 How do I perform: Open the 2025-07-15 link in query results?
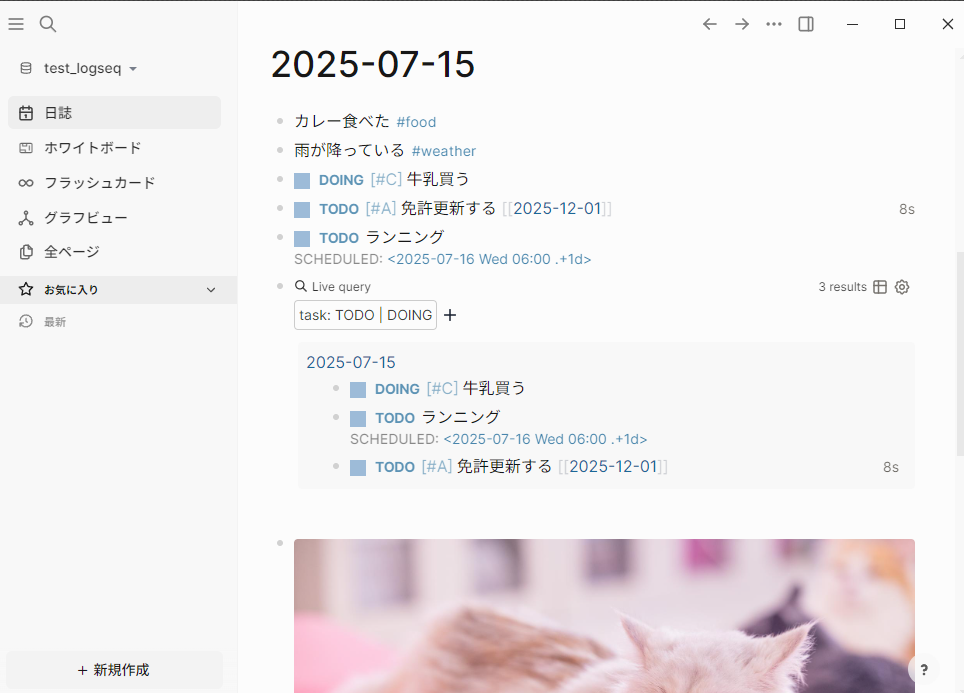[x=350, y=362]
